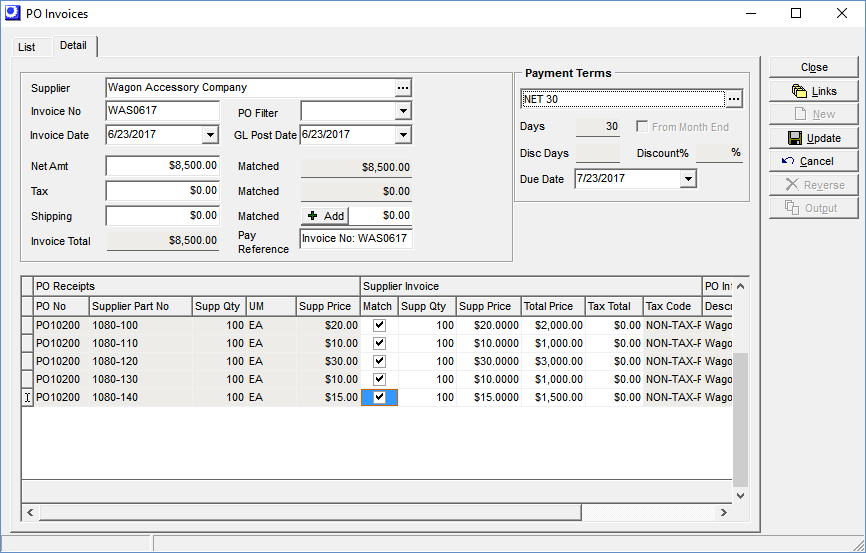866x553 pixels.
Task: Click row selector for part 1080-130
Action: 27,379
